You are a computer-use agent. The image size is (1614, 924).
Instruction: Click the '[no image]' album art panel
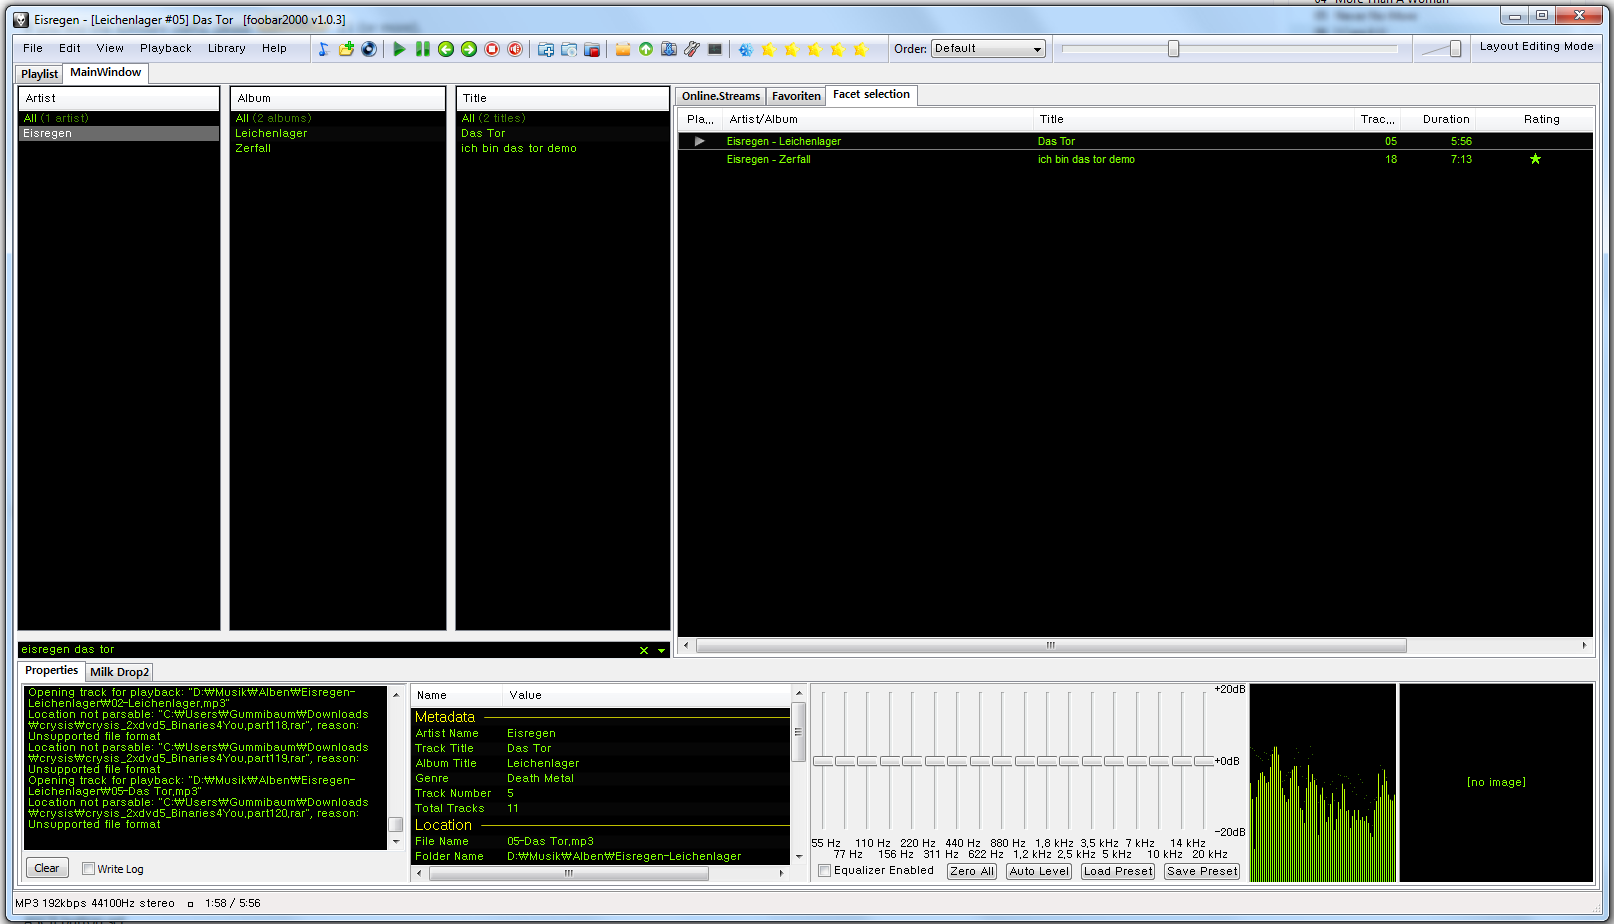click(1496, 782)
